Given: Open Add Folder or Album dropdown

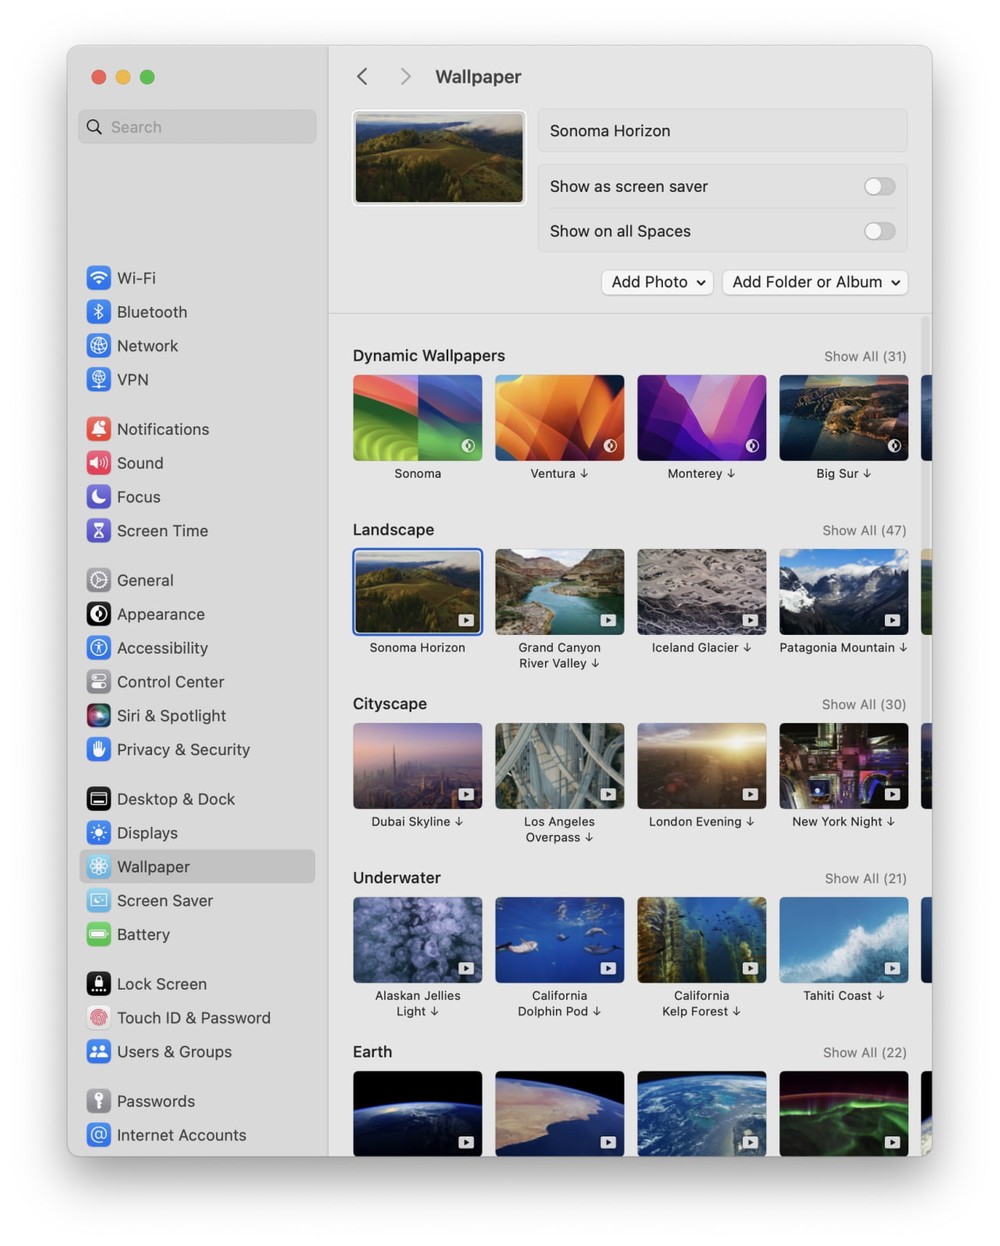Looking at the screenshot, I should click(815, 282).
